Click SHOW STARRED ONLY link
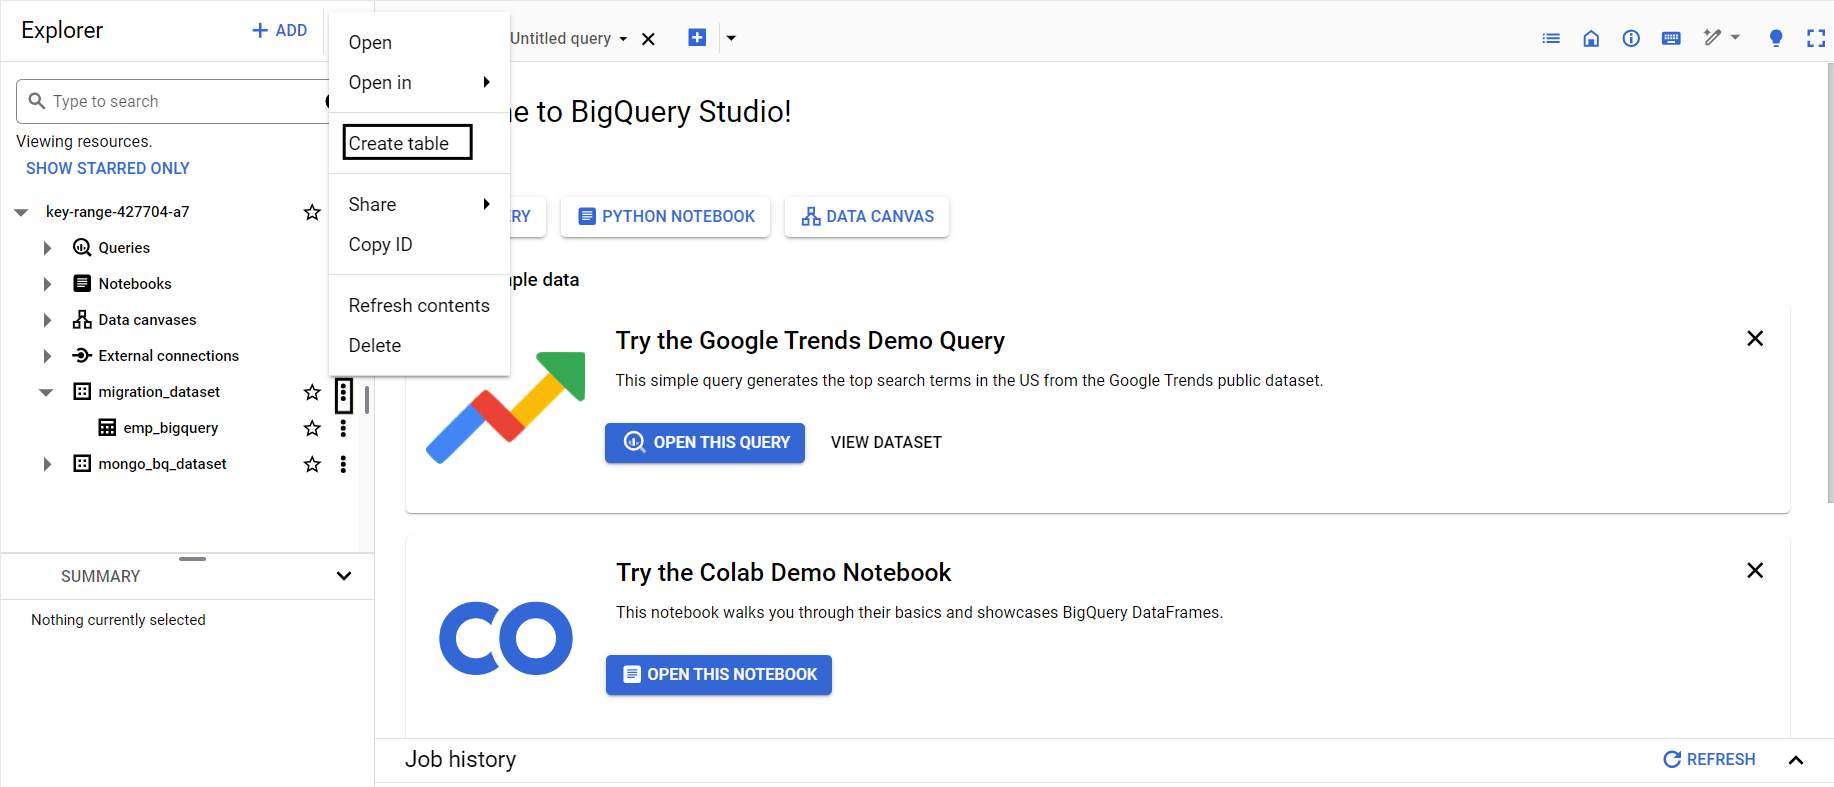 pos(108,168)
